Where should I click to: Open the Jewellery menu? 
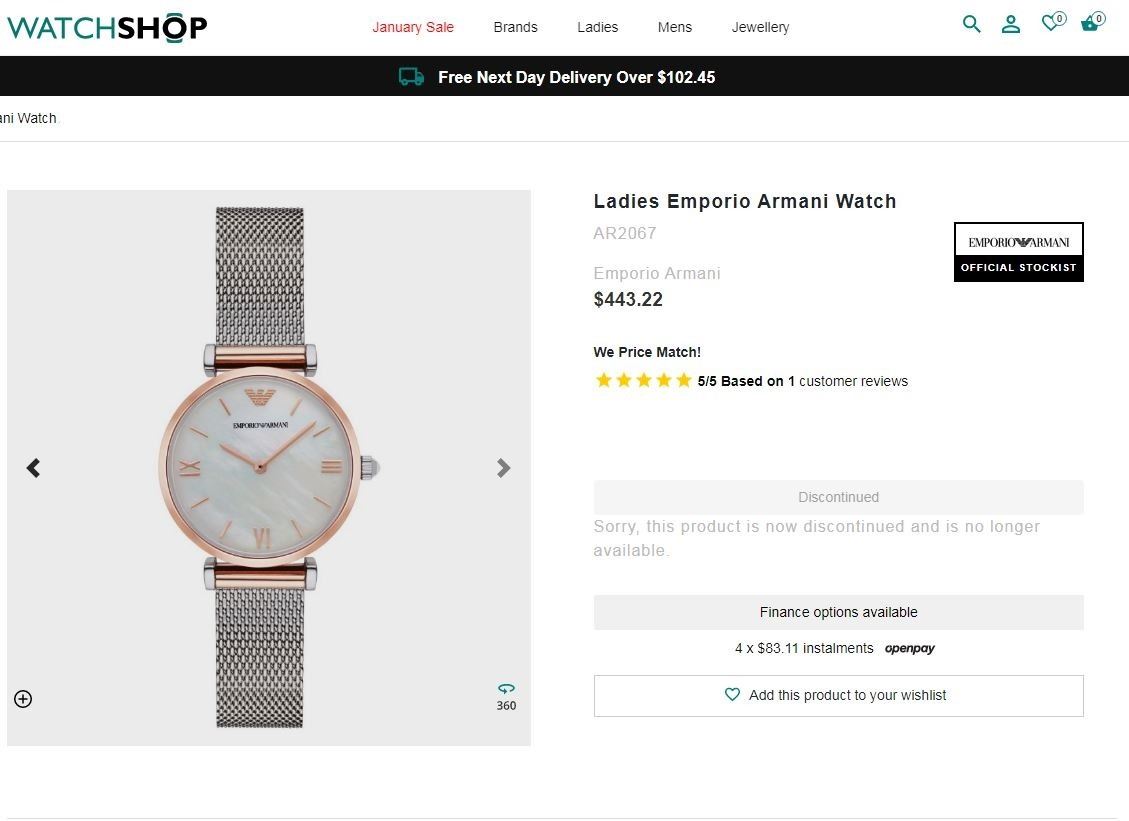coord(760,27)
